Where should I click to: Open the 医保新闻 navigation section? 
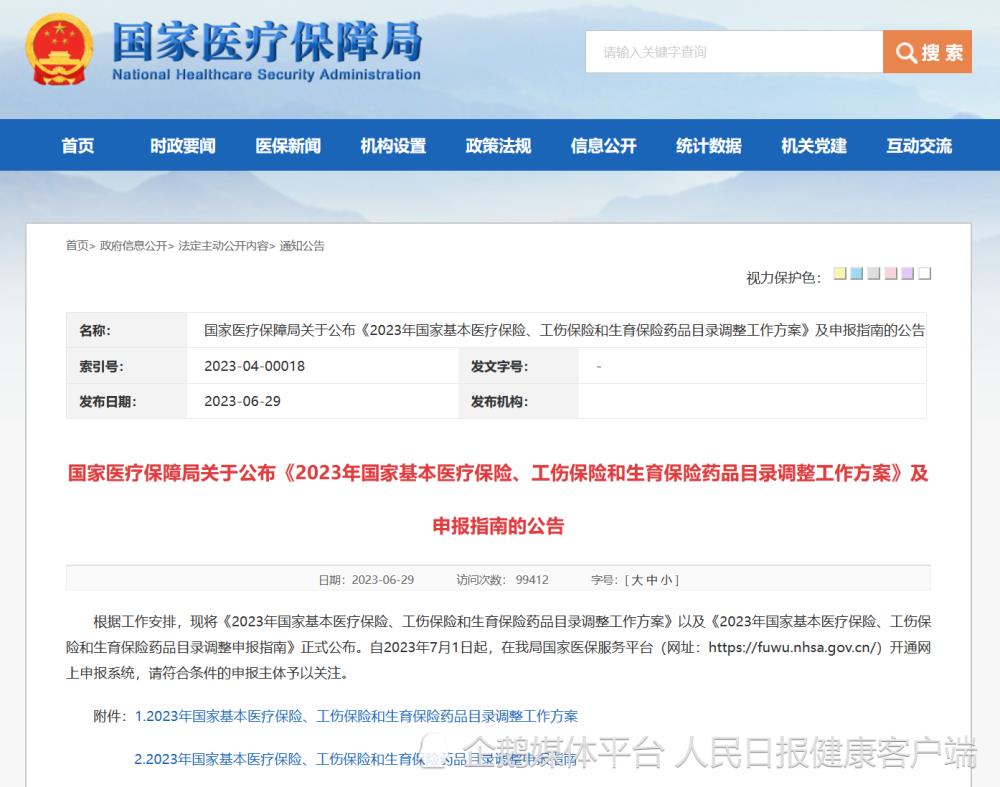288,145
